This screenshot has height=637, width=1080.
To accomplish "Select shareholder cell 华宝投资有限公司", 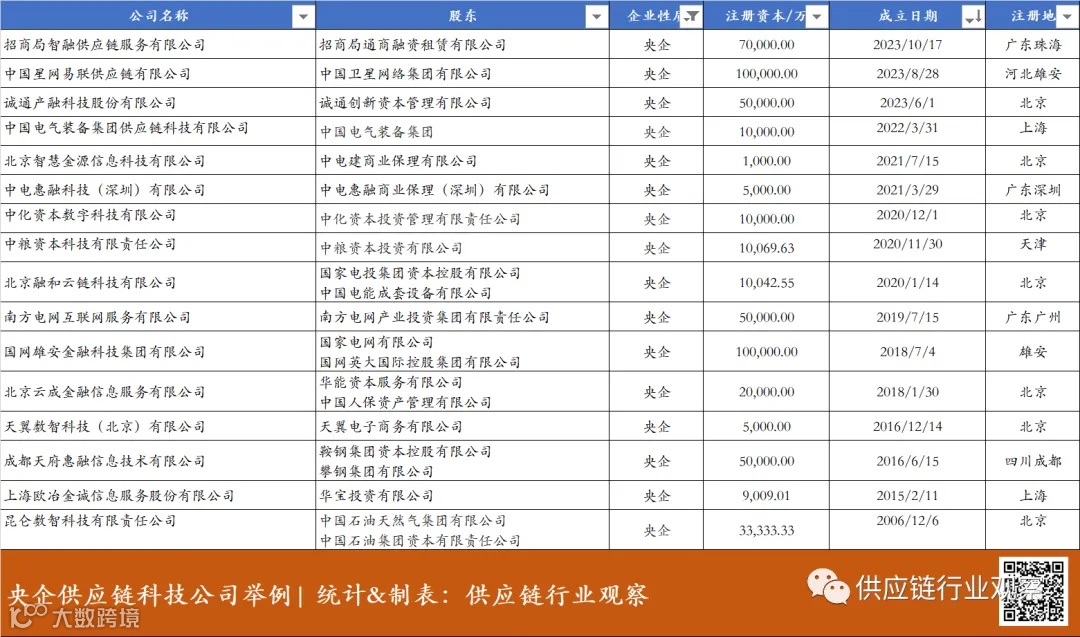I will [x=463, y=496].
